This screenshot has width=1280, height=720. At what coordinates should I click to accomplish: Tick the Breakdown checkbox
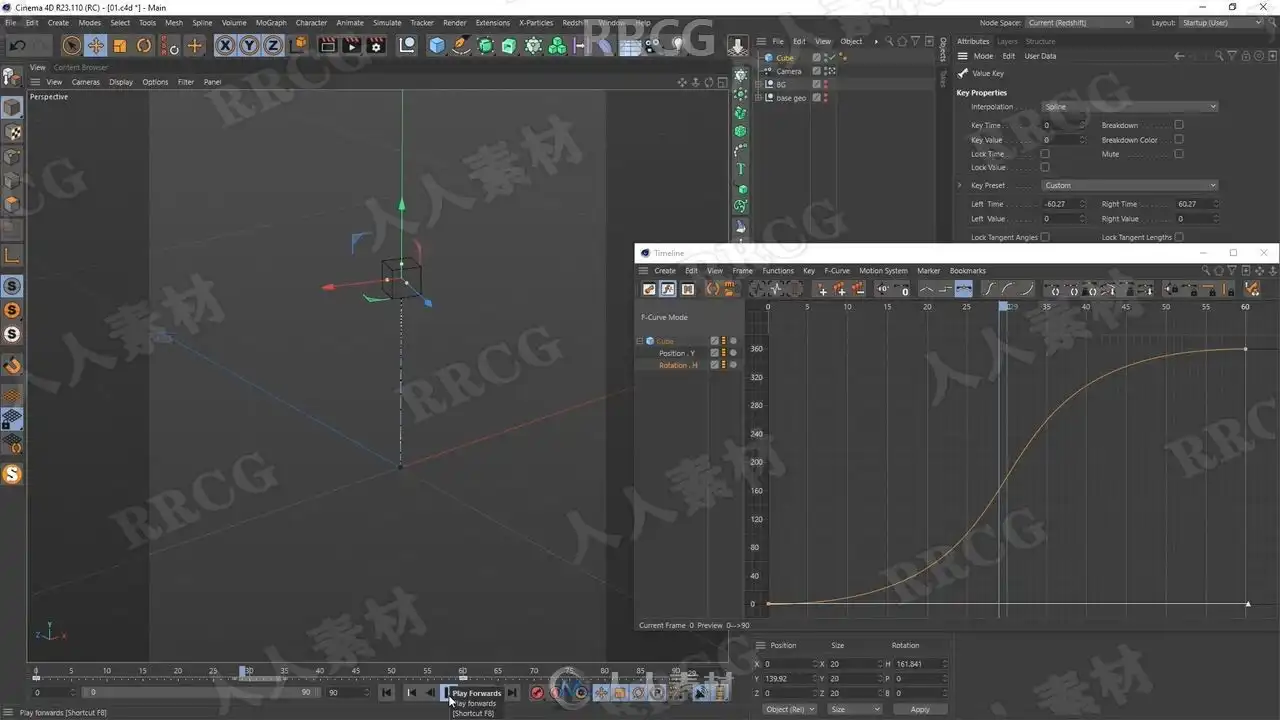(1179, 125)
